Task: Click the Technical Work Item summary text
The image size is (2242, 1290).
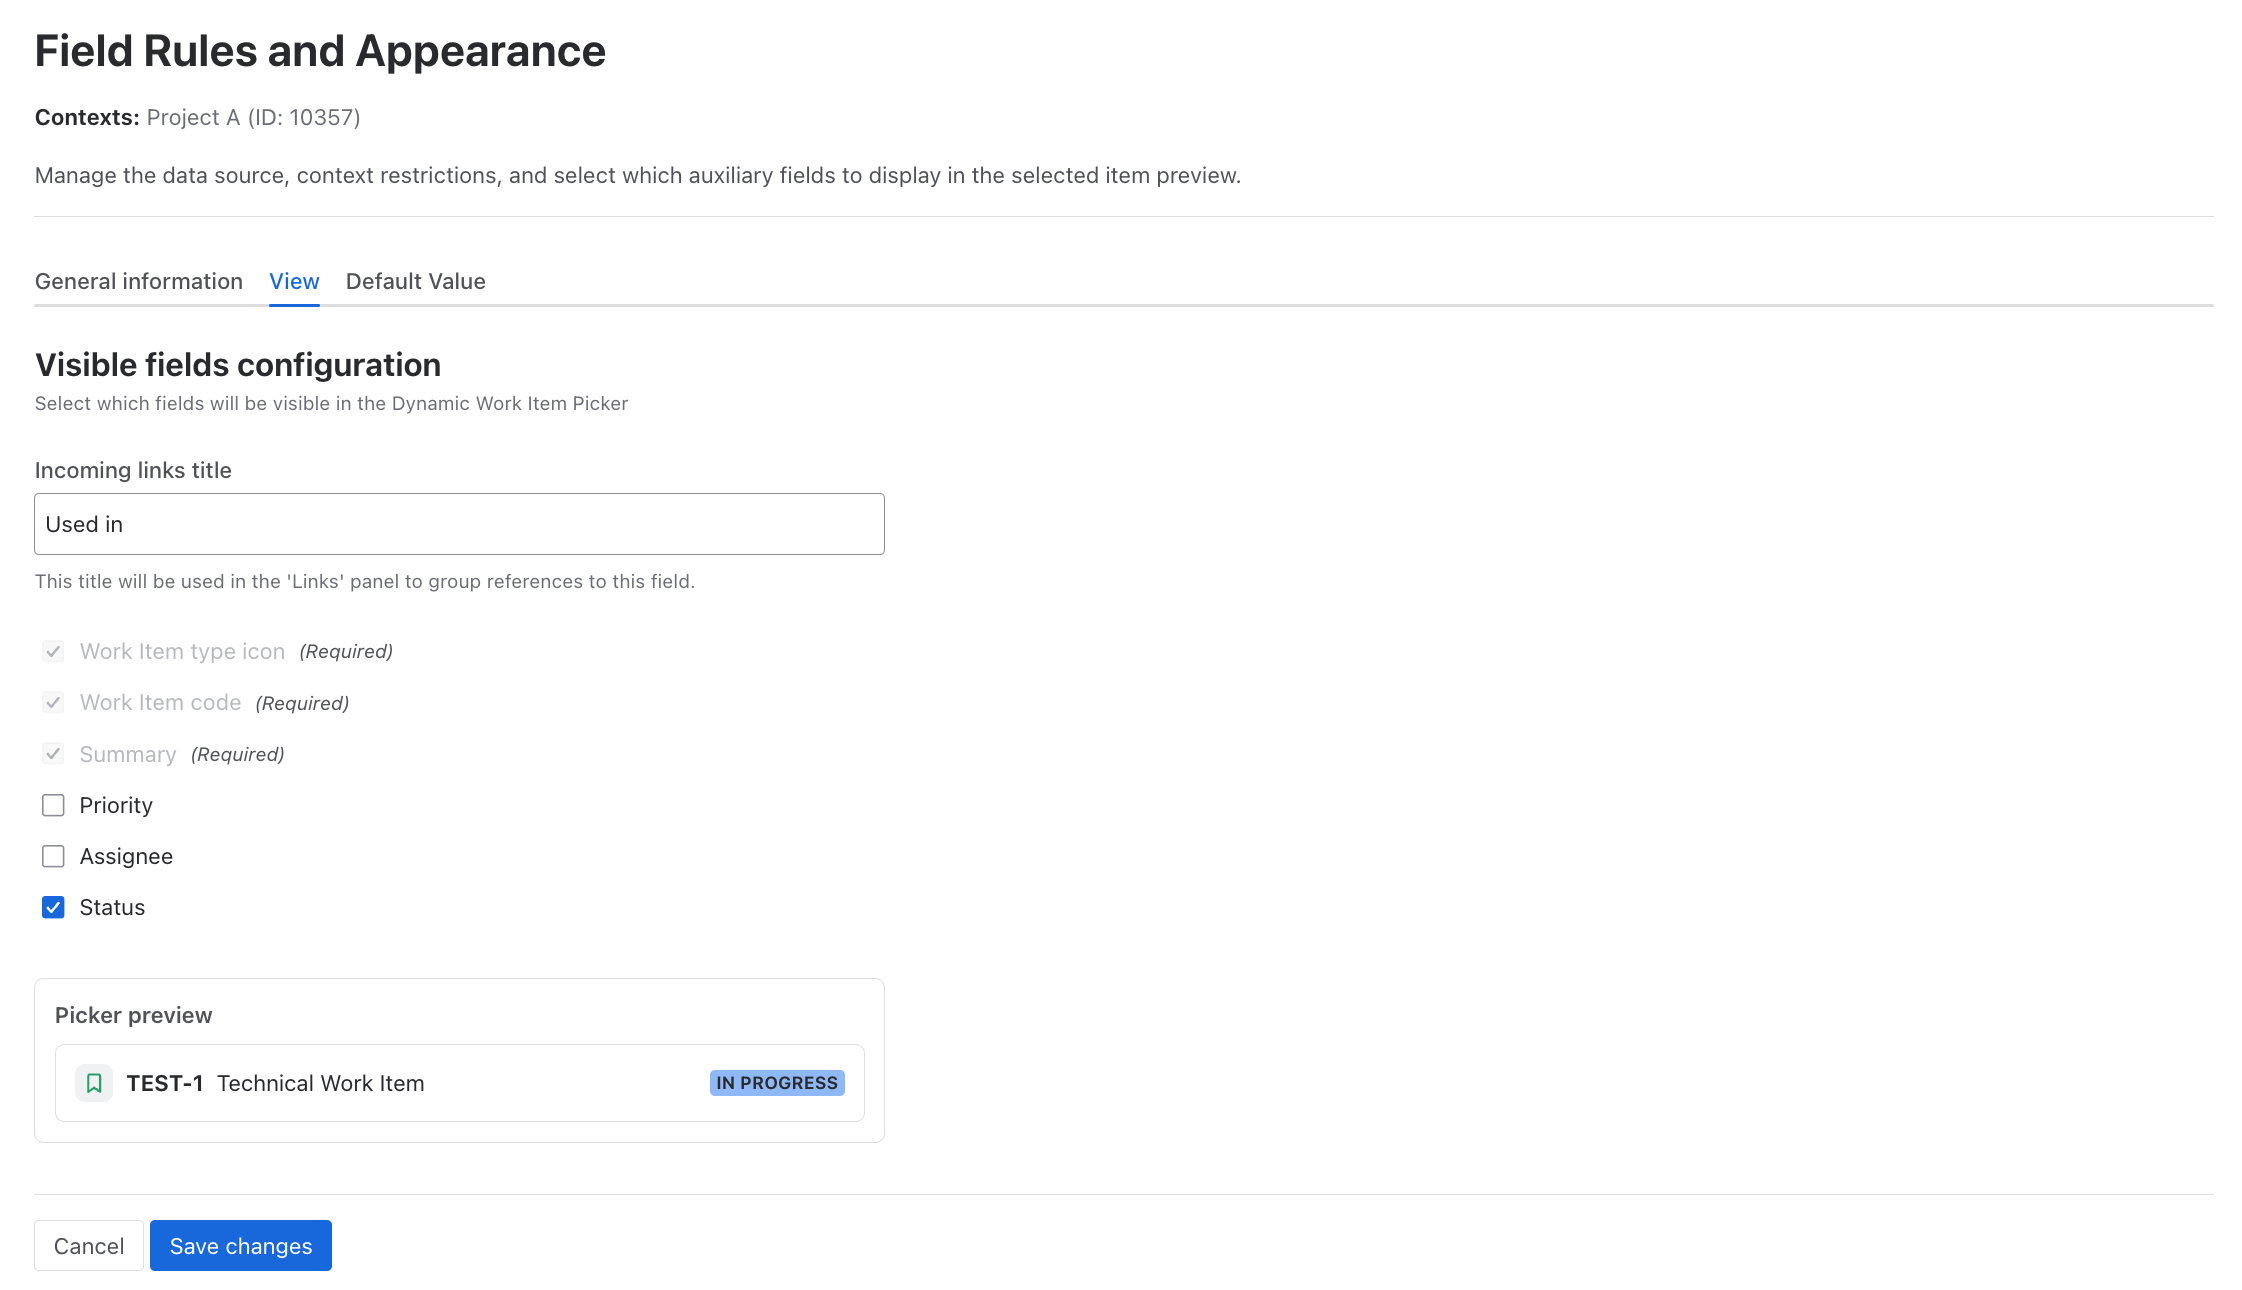Action: pos(321,1083)
